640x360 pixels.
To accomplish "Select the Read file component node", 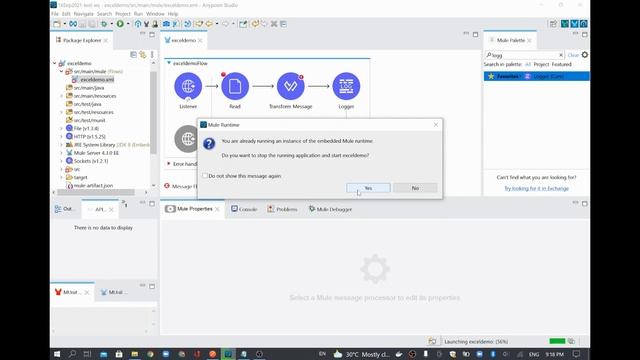I will 235,86.
